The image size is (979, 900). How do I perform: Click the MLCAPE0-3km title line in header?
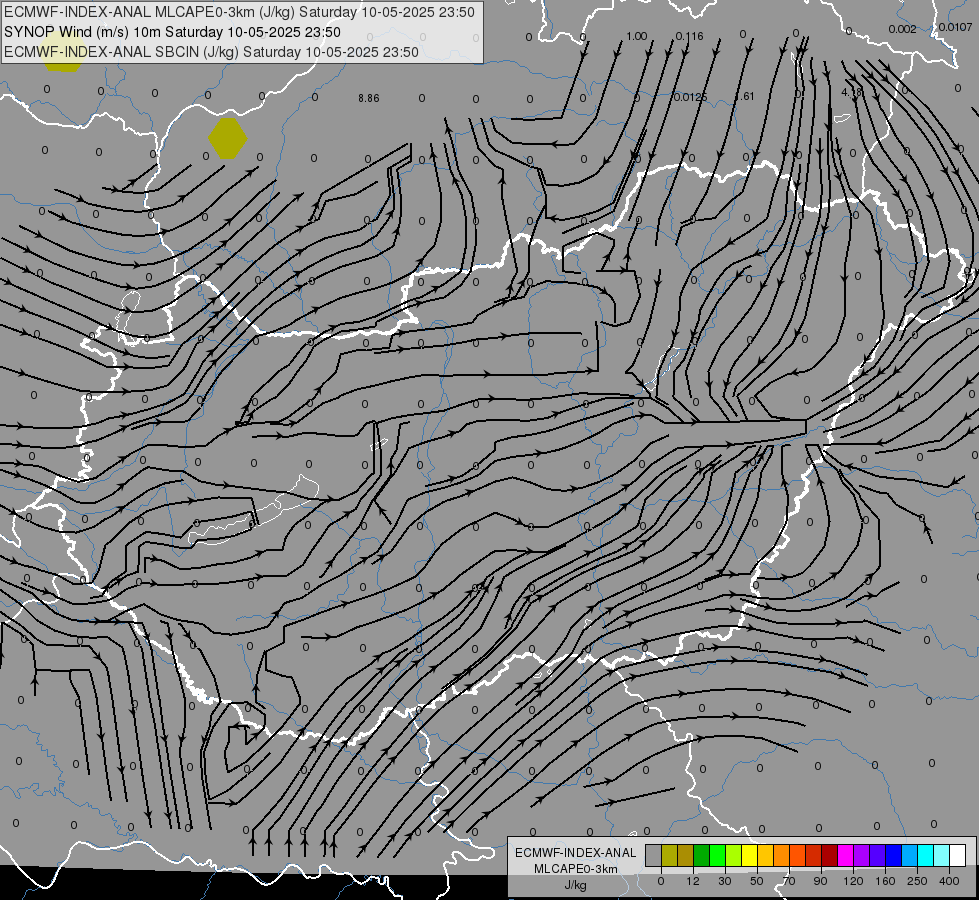[239, 12]
